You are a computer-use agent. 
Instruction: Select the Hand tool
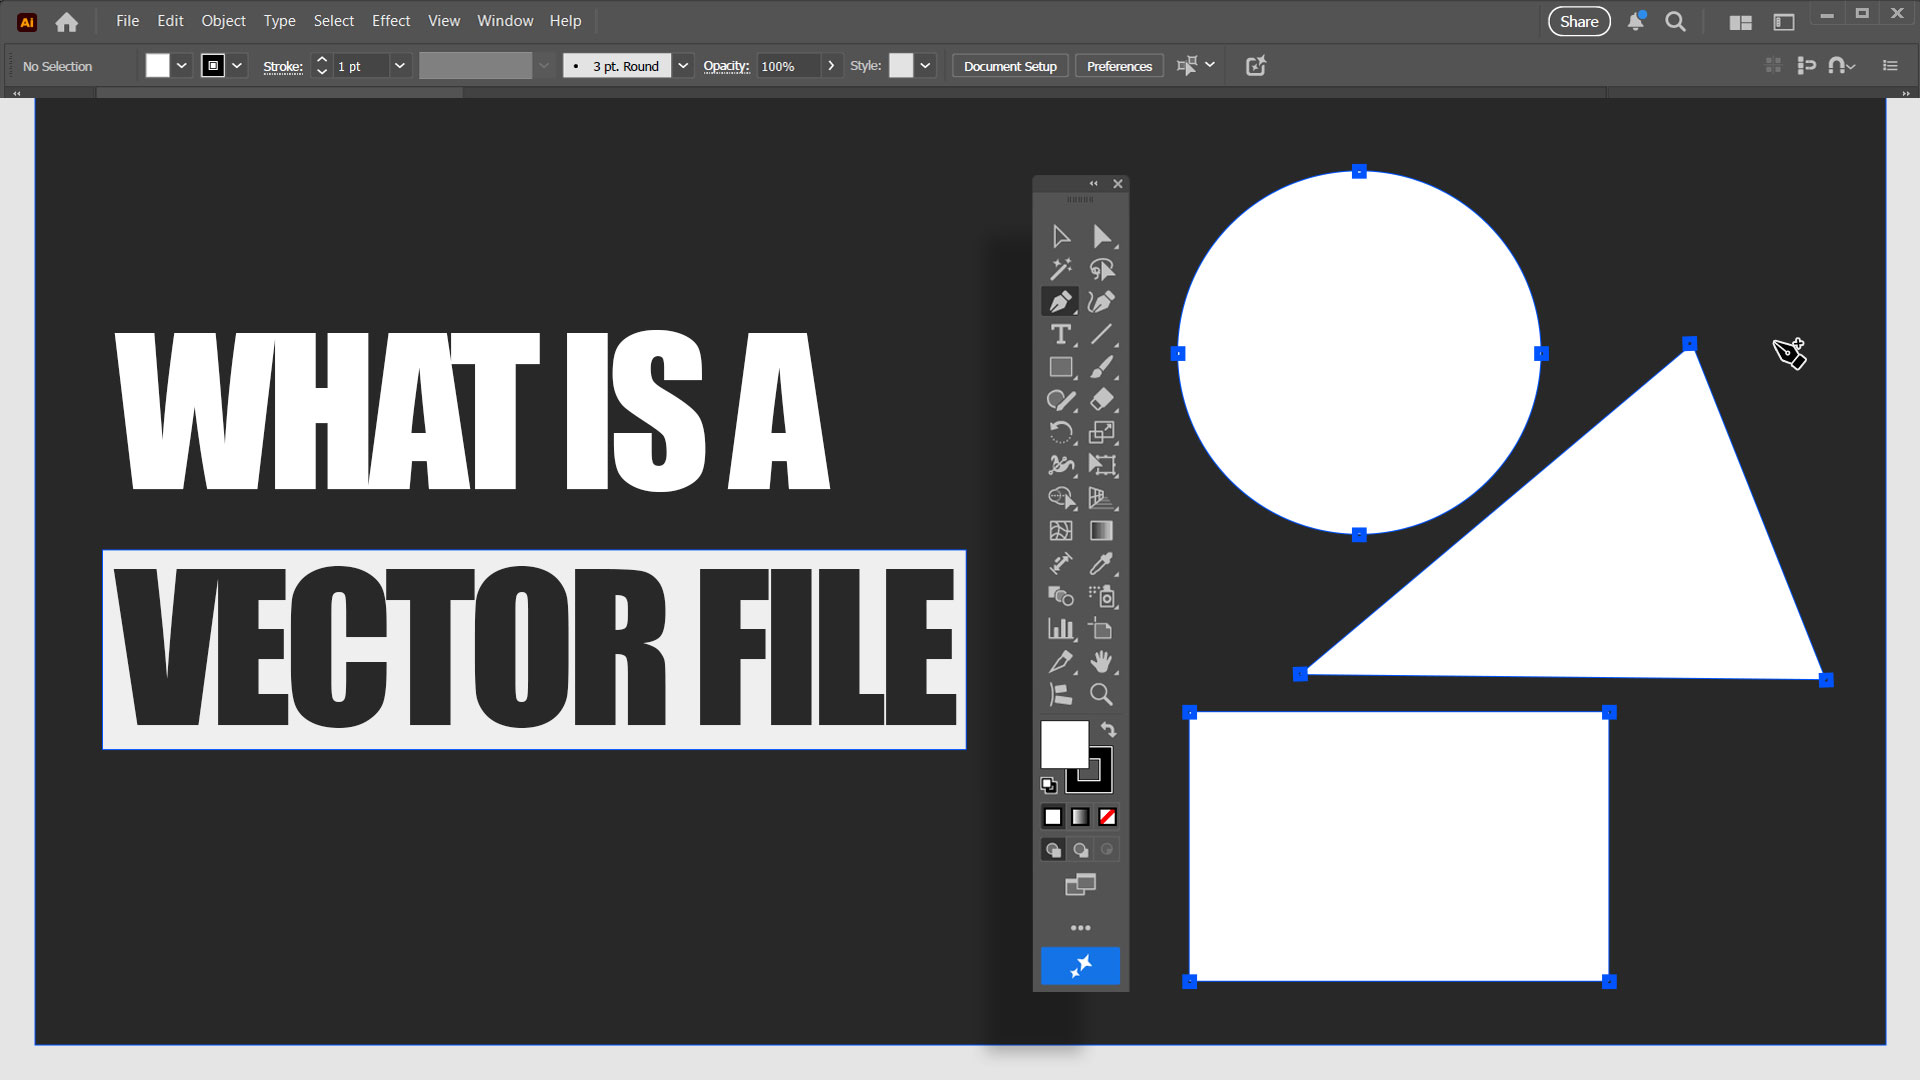click(x=1101, y=661)
